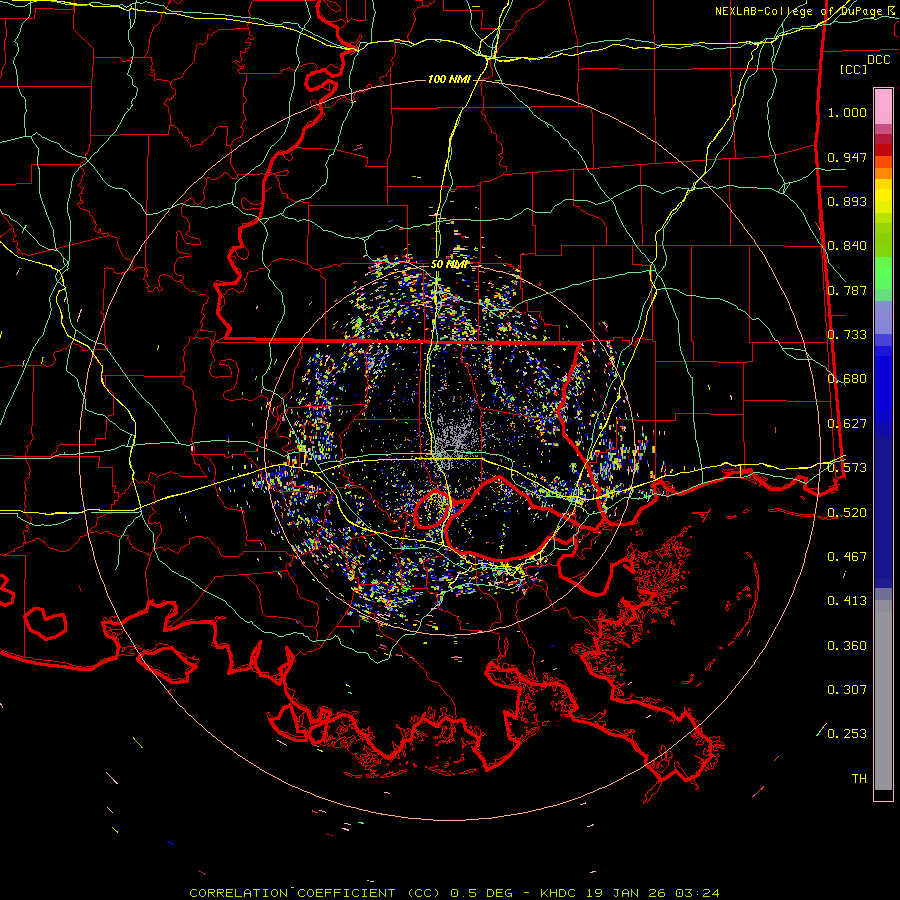Screen dimensions: 900x900
Task: Pick the pink band at the color scale top
Action: [x=883, y=107]
